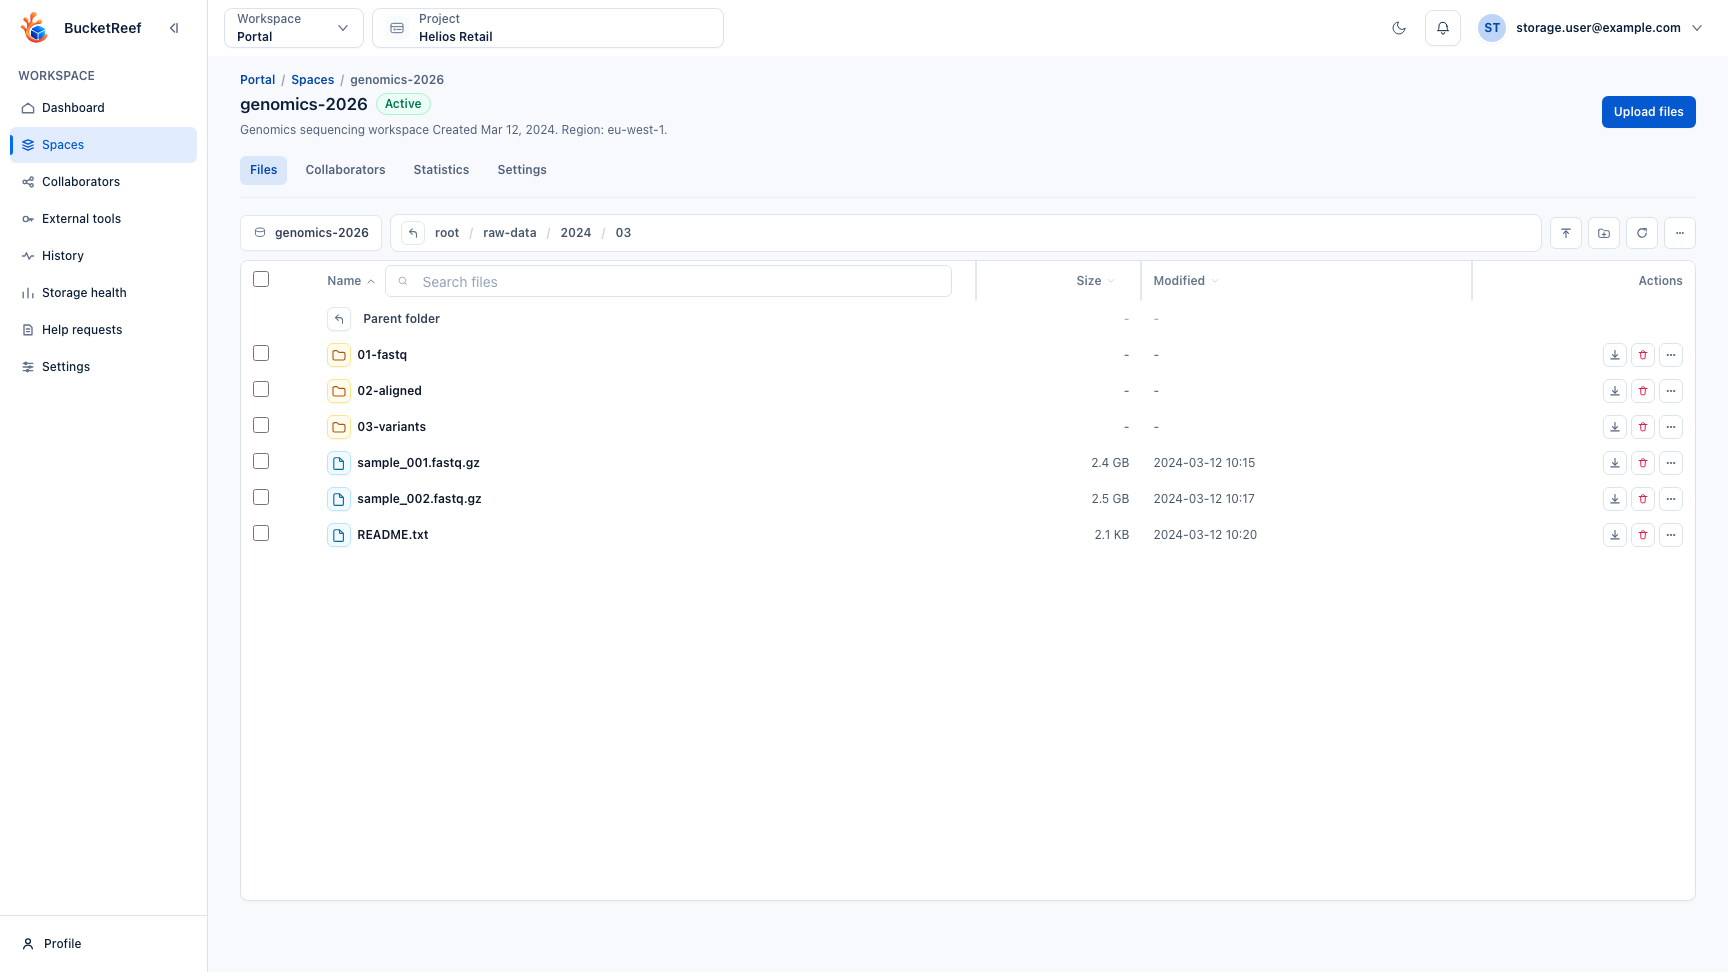Delete the 03-variants folder
This screenshot has height=972, width=1728.
click(1643, 427)
